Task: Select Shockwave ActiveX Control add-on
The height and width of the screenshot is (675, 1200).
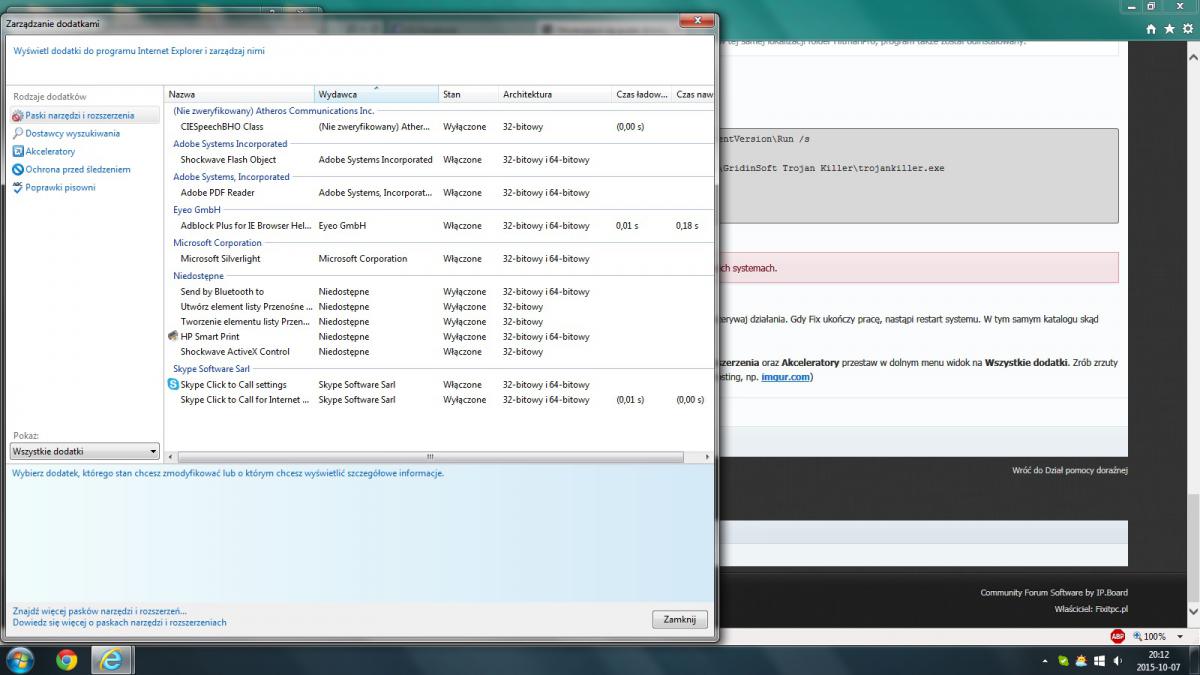Action: (x=439, y=352)
